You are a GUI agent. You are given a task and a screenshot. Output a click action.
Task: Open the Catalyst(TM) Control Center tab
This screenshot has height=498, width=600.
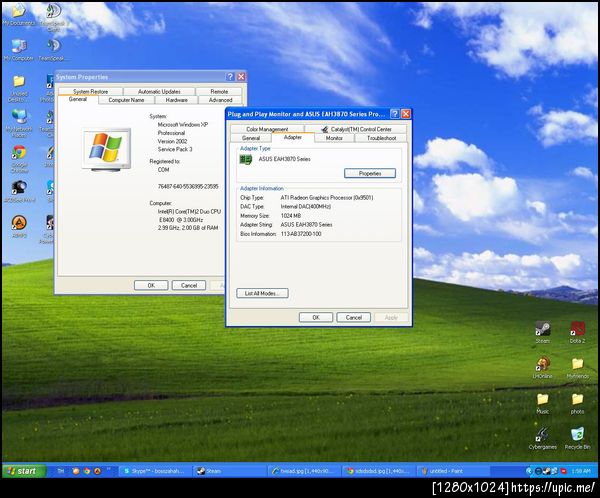coord(356,129)
